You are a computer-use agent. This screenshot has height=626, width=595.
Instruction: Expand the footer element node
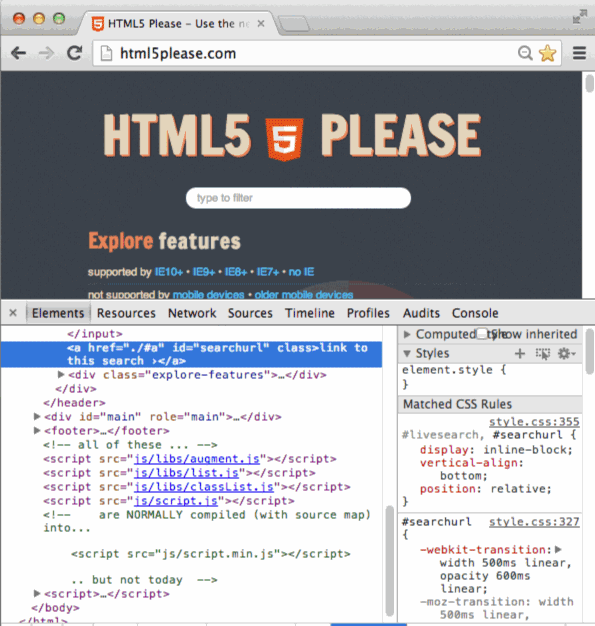point(37,431)
